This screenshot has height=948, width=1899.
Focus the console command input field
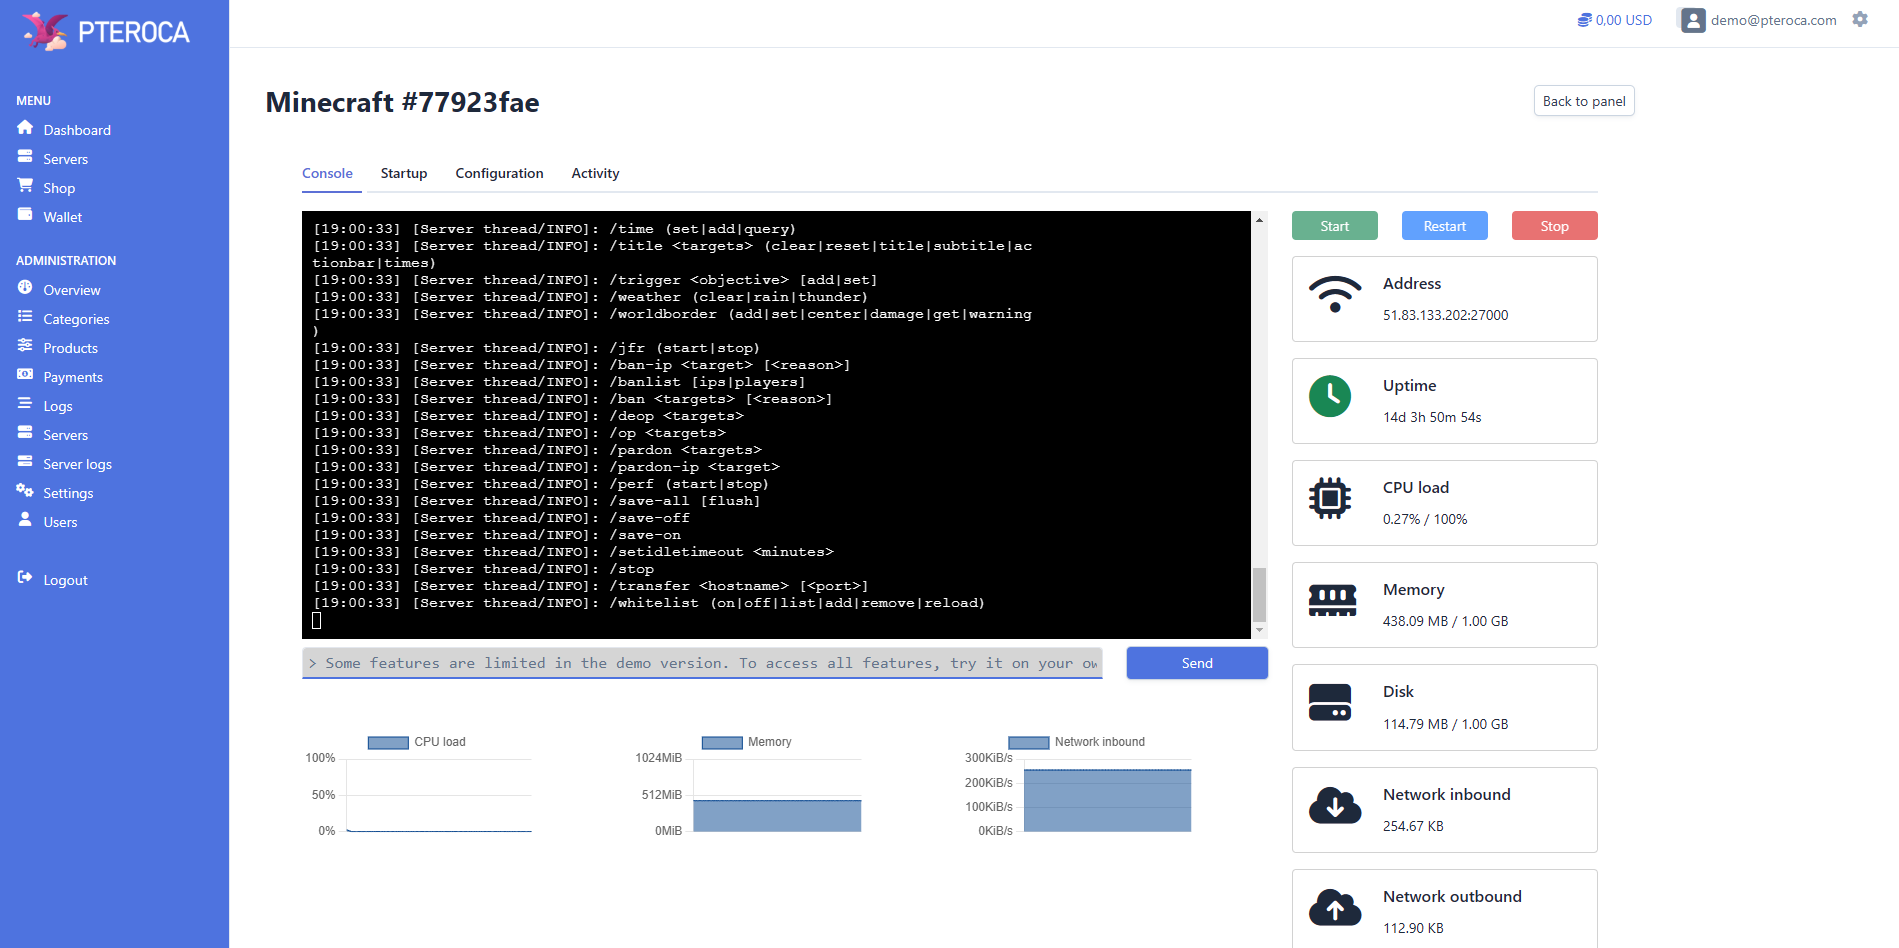pos(702,663)
